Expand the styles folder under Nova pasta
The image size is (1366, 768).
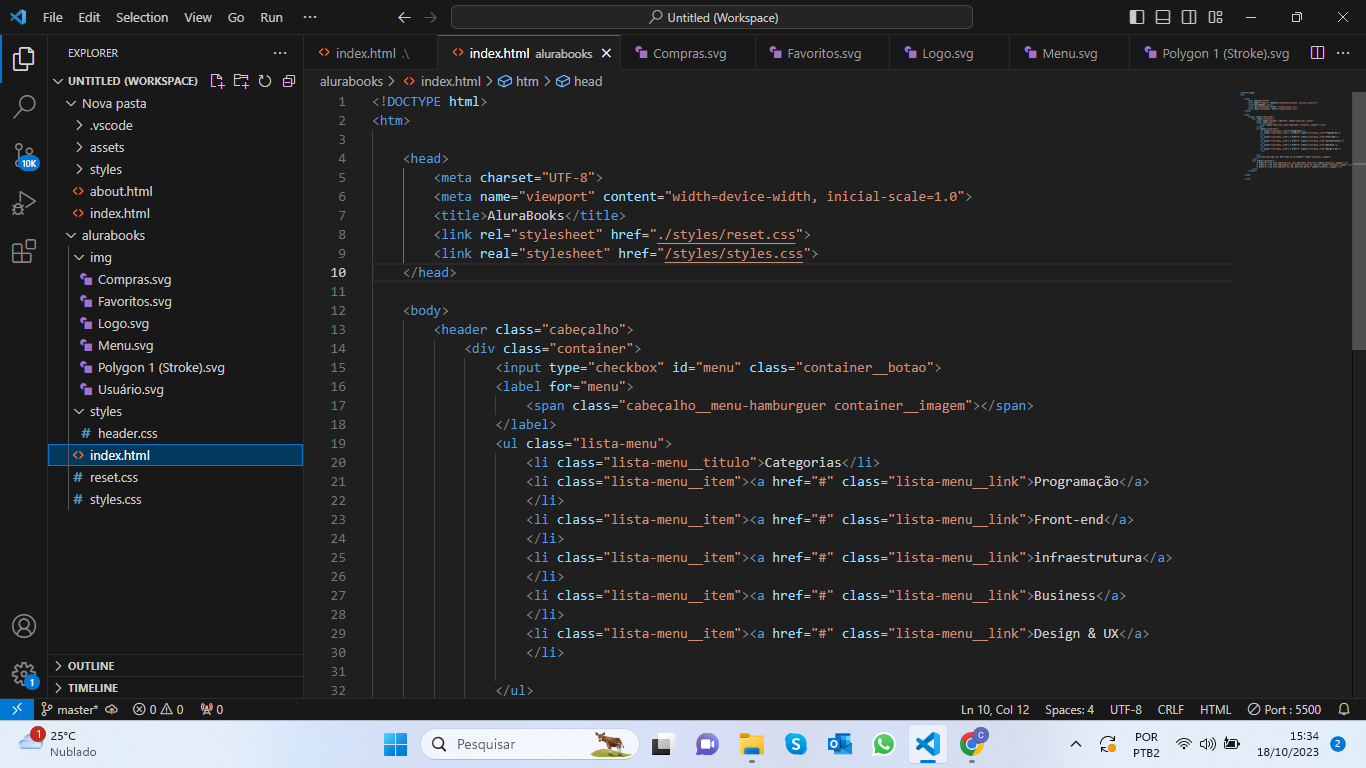tap(105, 169)
